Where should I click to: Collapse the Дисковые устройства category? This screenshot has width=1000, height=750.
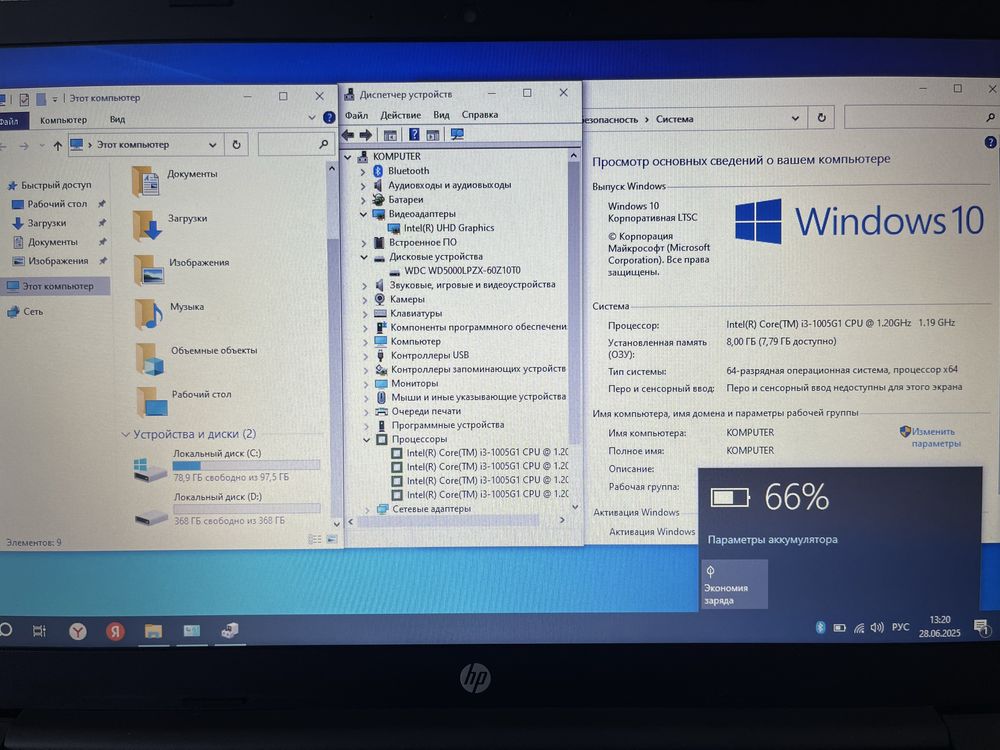364,257
